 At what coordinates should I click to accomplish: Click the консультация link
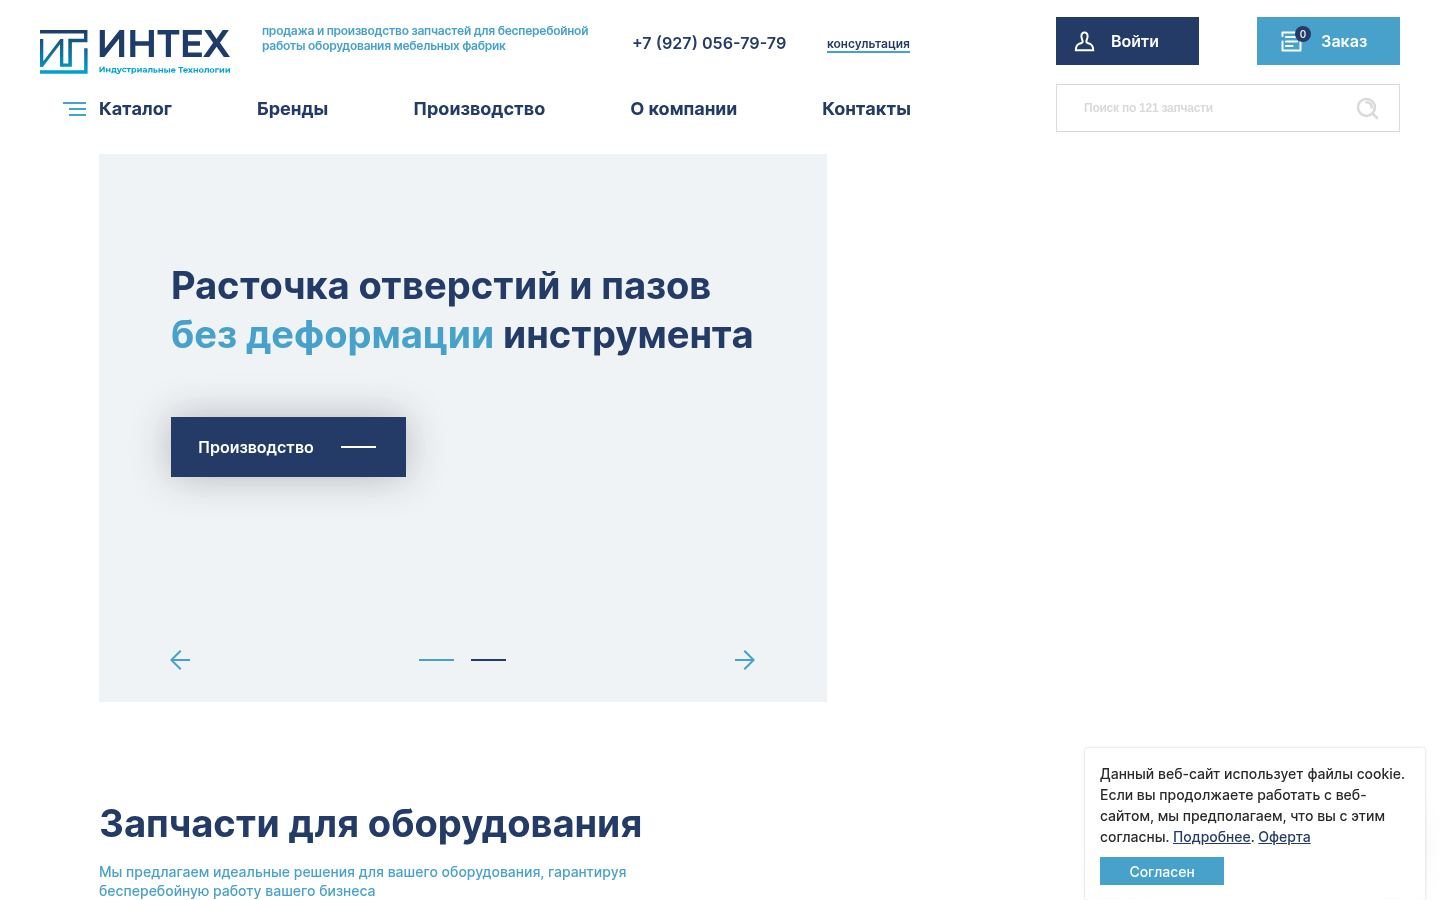[868, 44]
